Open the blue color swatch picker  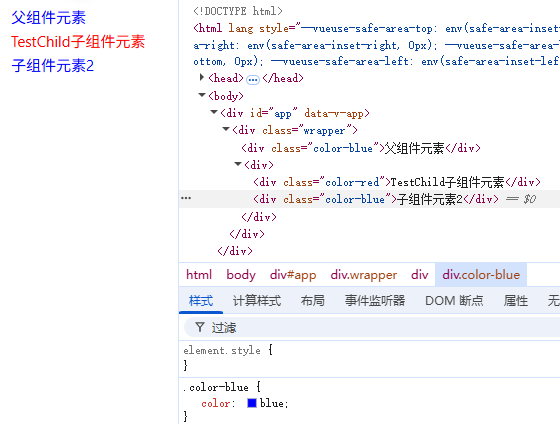point(252,403)
